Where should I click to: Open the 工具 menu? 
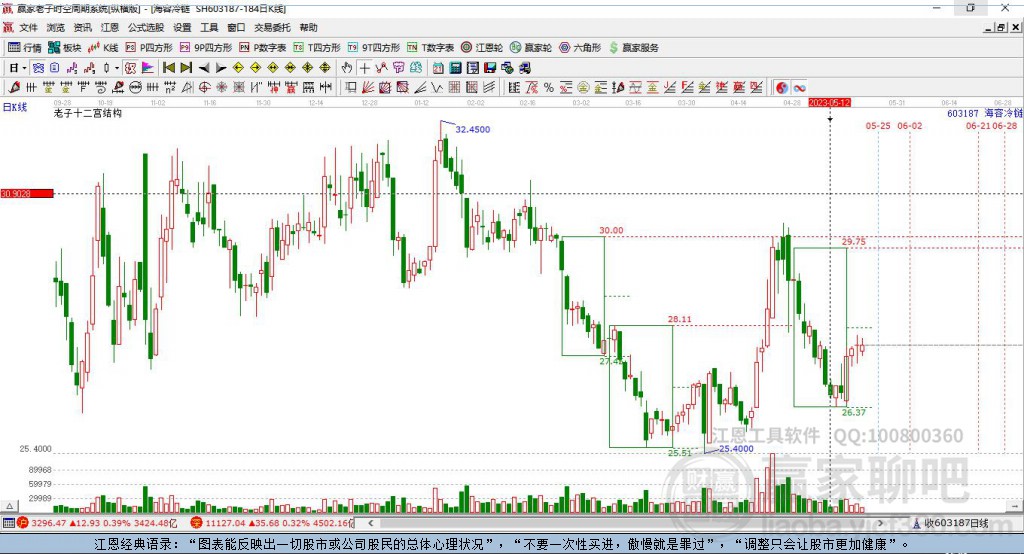[x=209, y=27]
